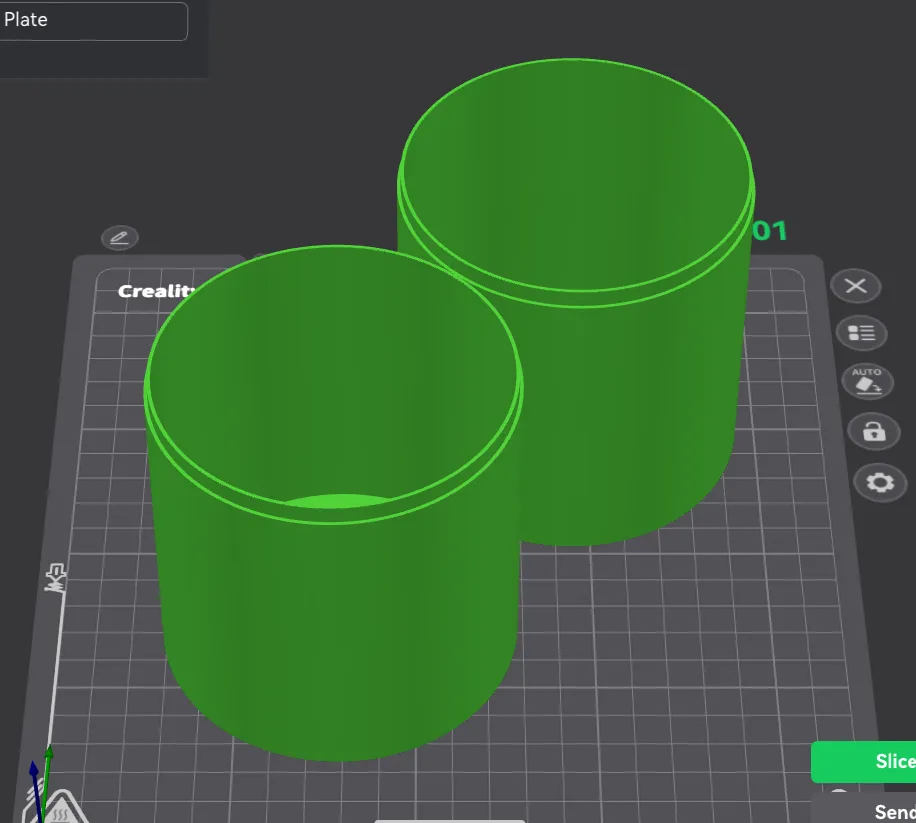Click the blue Z axis arrow
This screenshot has height=823, width=916.
click(35, 786)
